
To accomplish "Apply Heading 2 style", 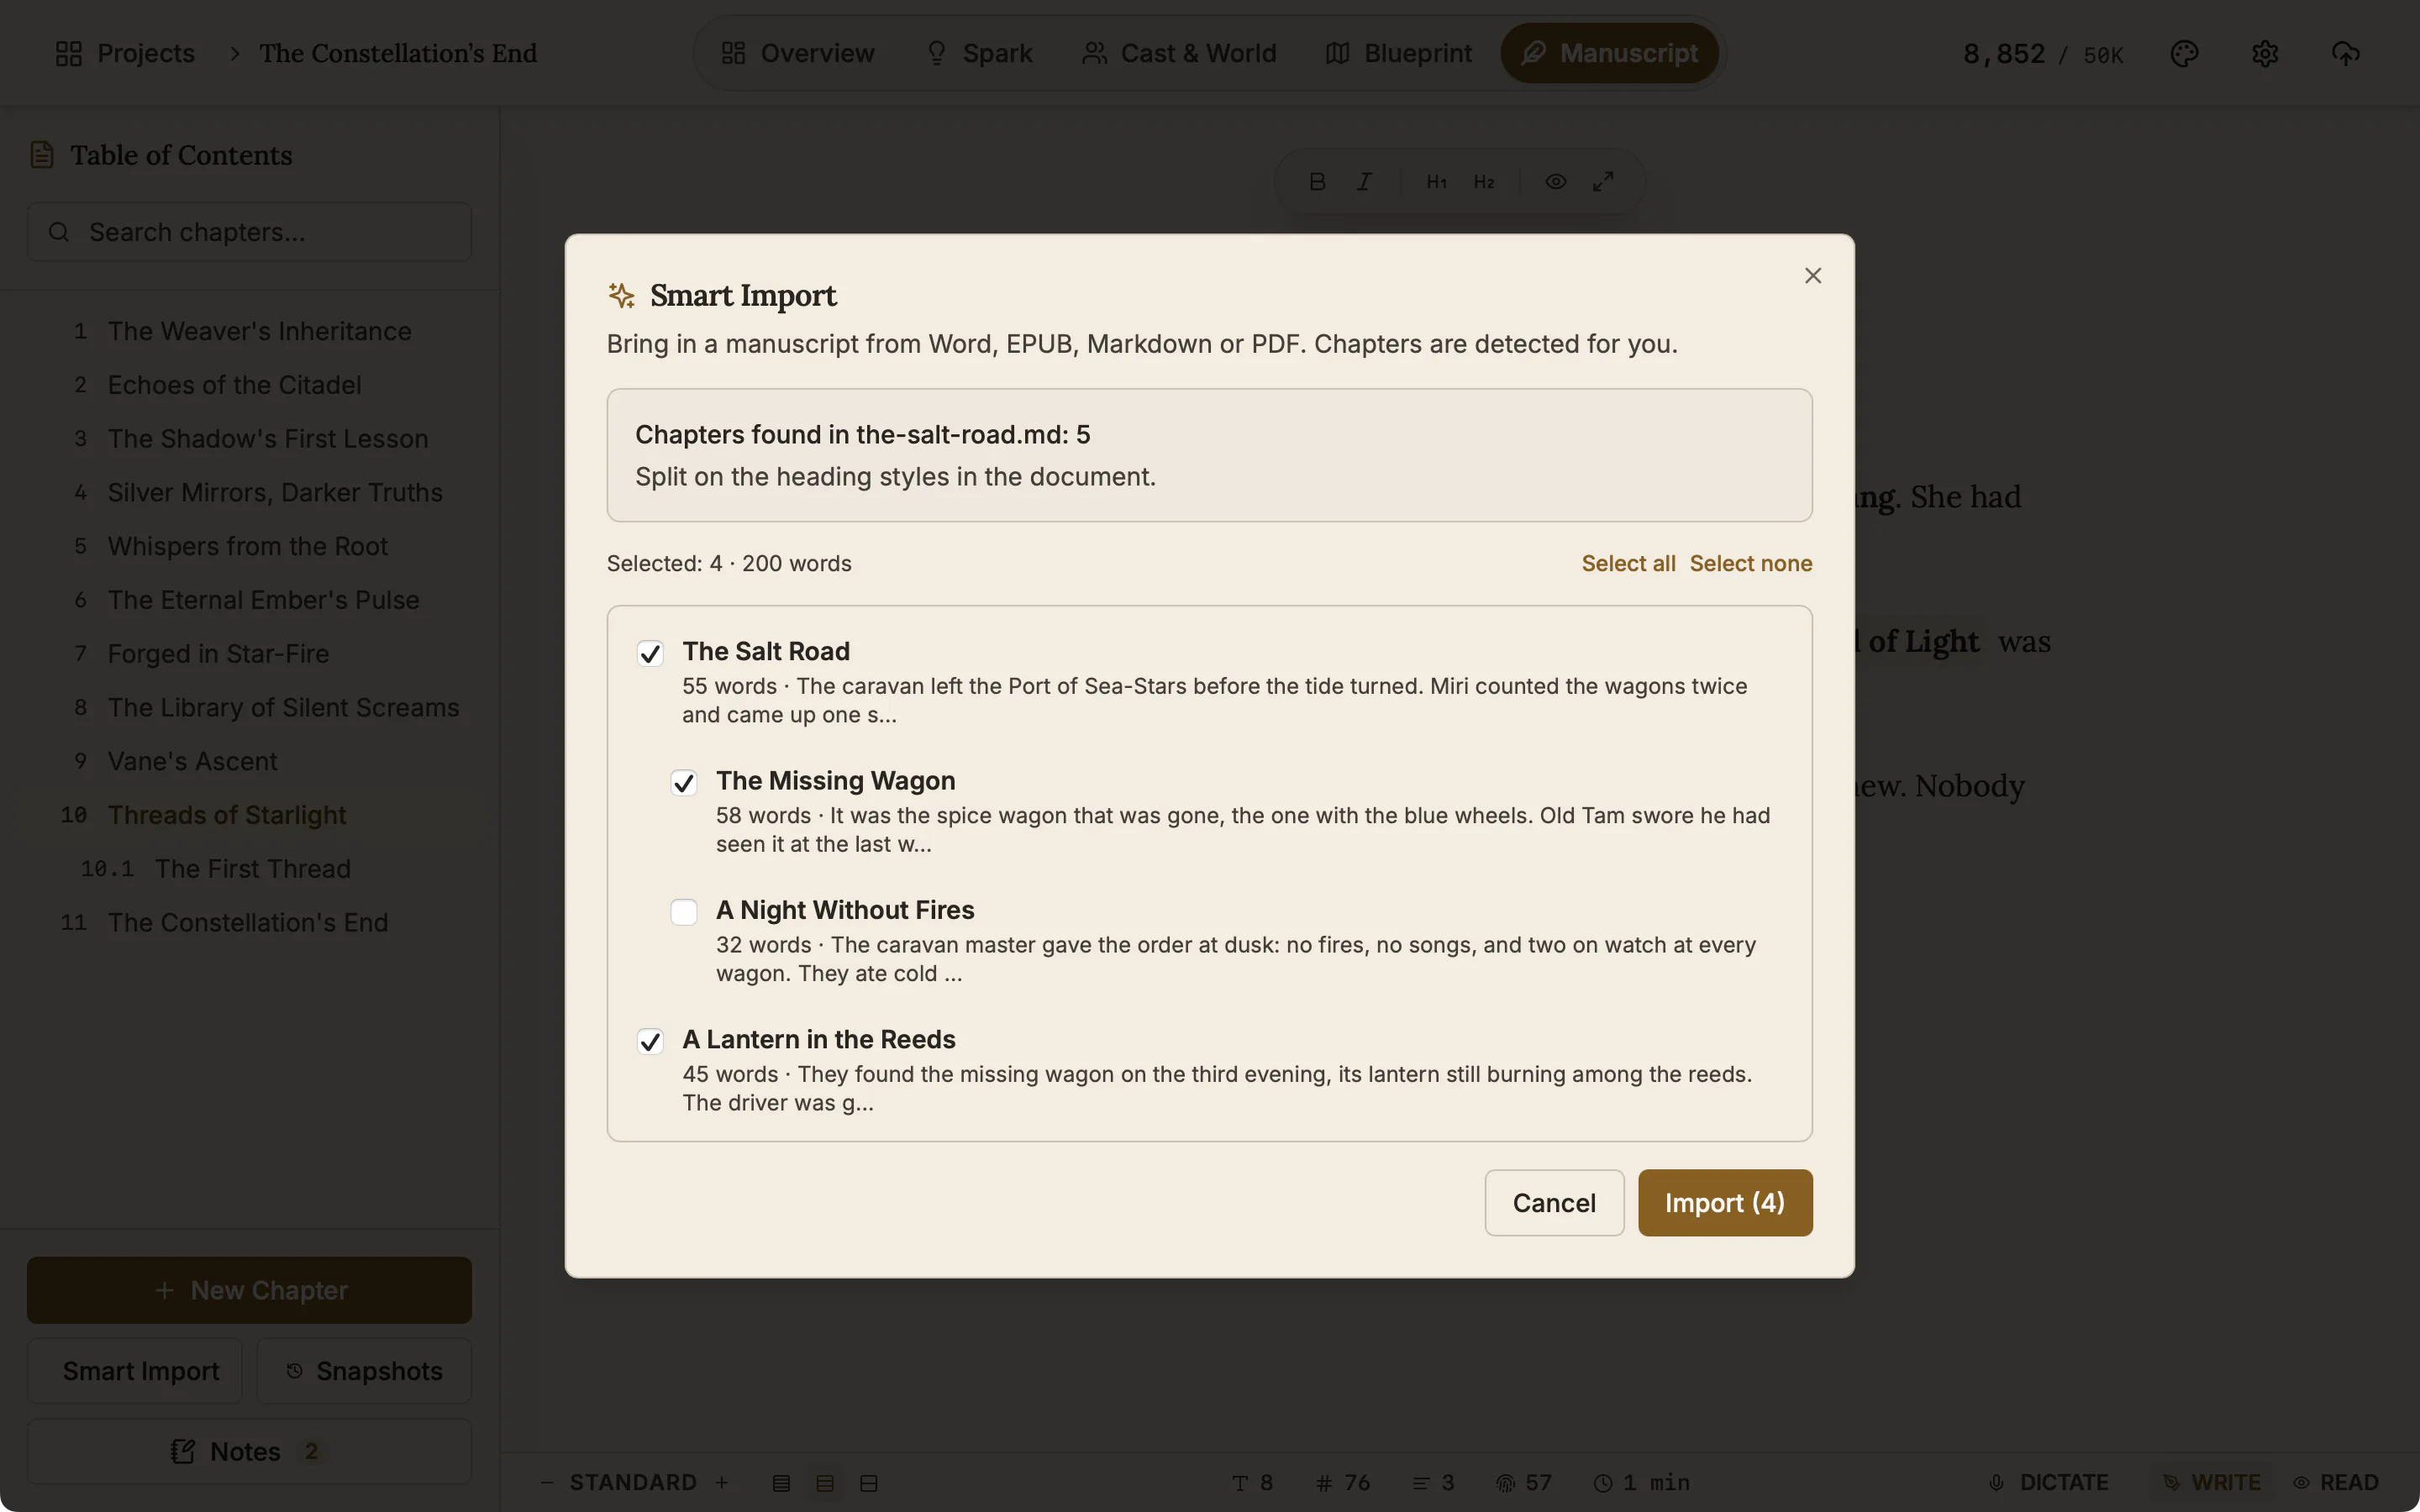I will pyautogui.click(x=1484, y=181).
